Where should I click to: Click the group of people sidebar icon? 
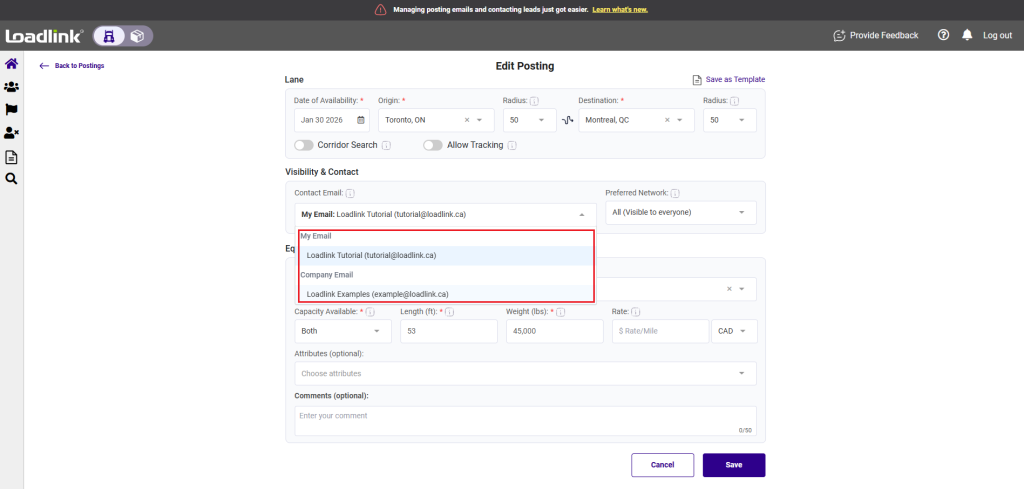pos(12,87)
